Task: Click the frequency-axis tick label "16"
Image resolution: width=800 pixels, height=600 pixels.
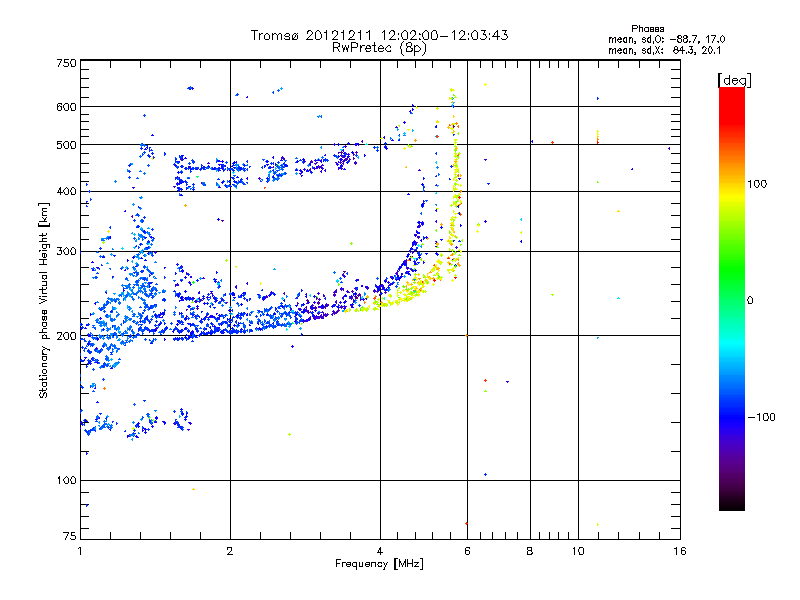Action: click(680, 551)
